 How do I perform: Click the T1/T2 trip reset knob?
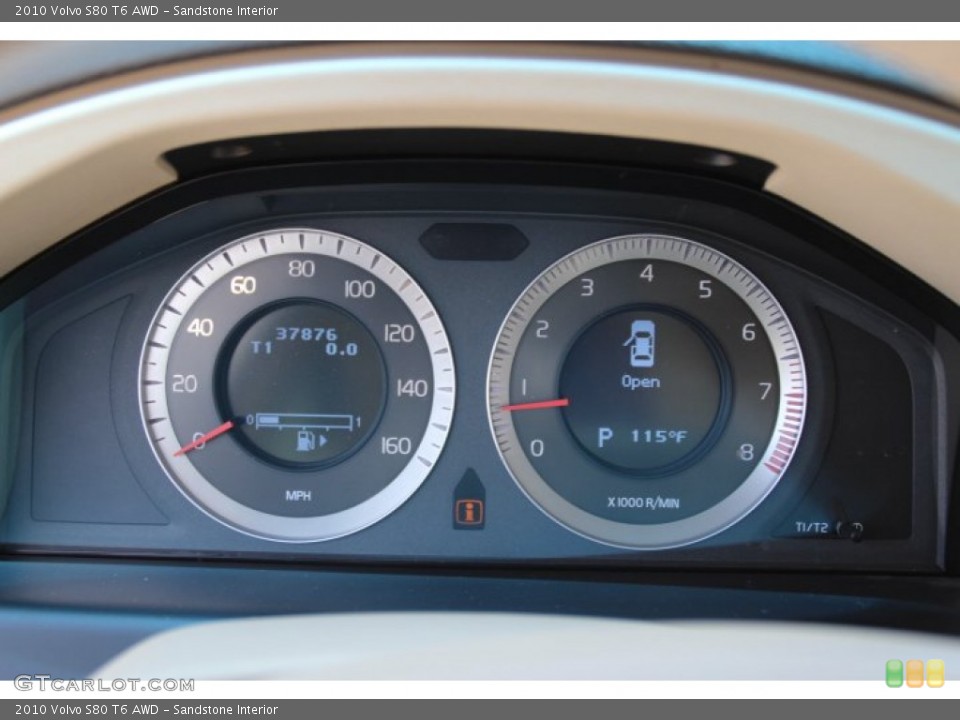point(850,530)
